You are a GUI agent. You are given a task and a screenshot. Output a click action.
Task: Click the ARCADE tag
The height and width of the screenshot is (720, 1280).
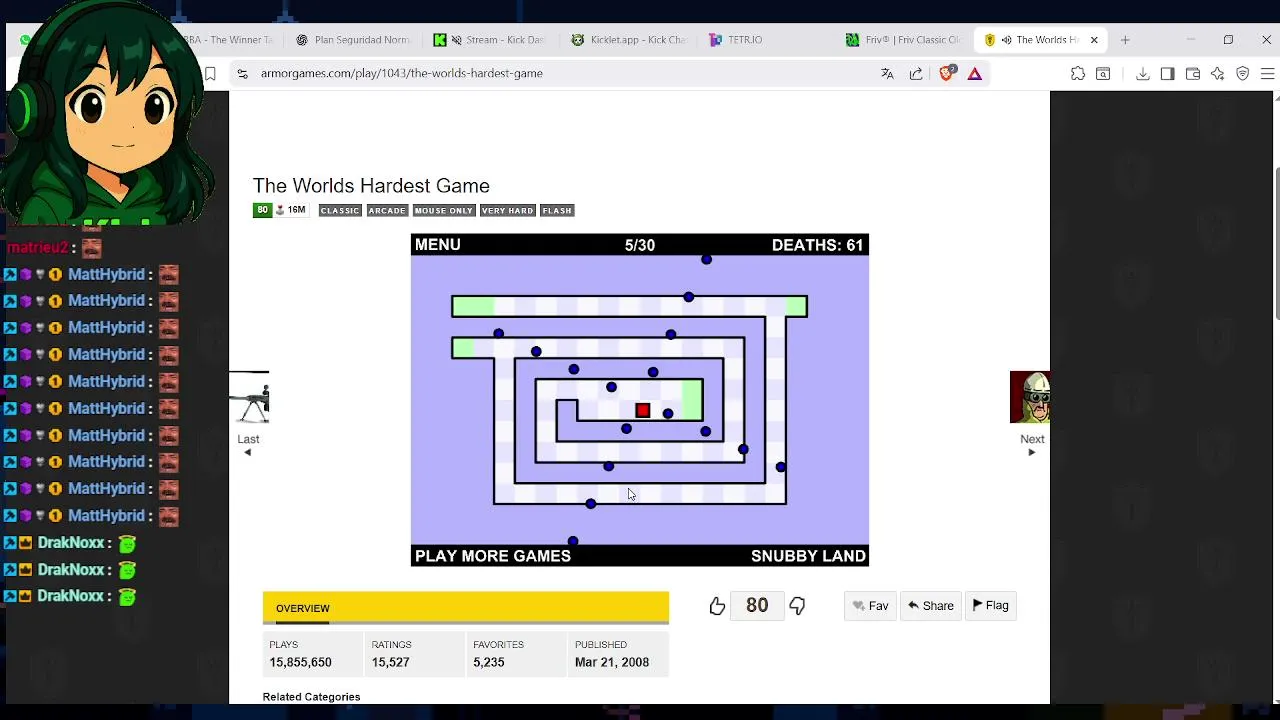(387, 210)
